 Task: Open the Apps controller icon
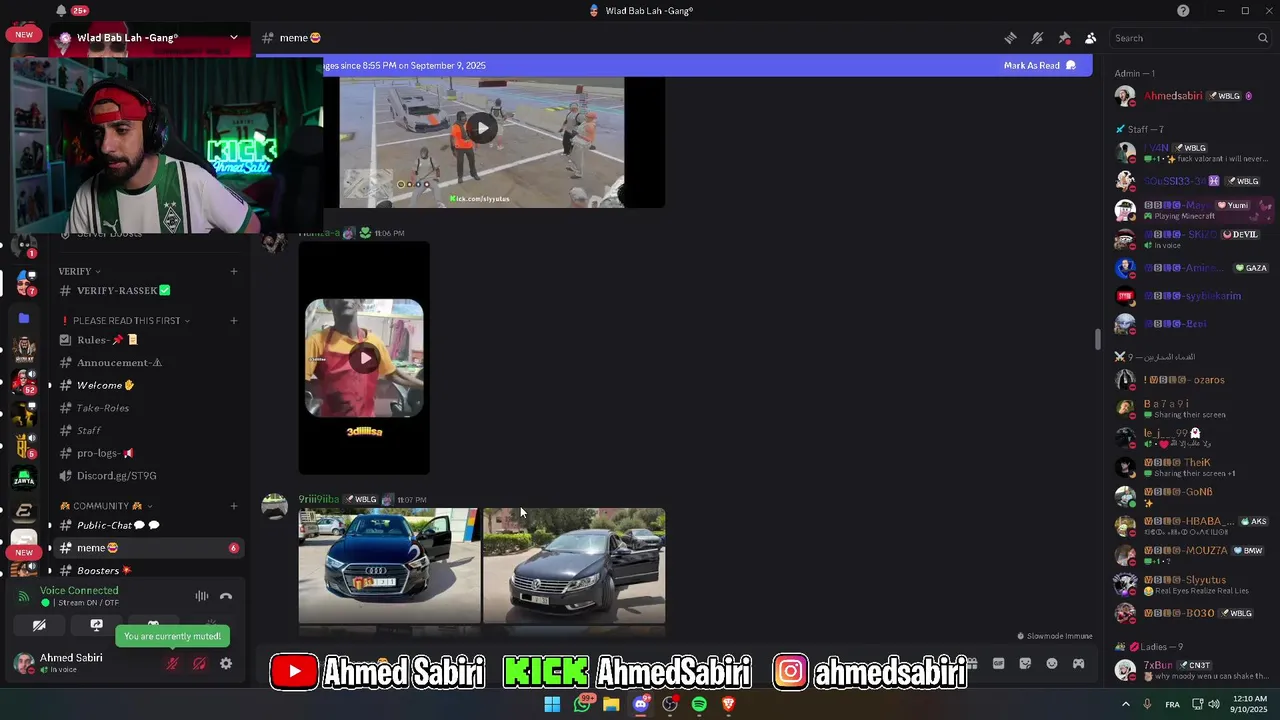(1078, 663)
